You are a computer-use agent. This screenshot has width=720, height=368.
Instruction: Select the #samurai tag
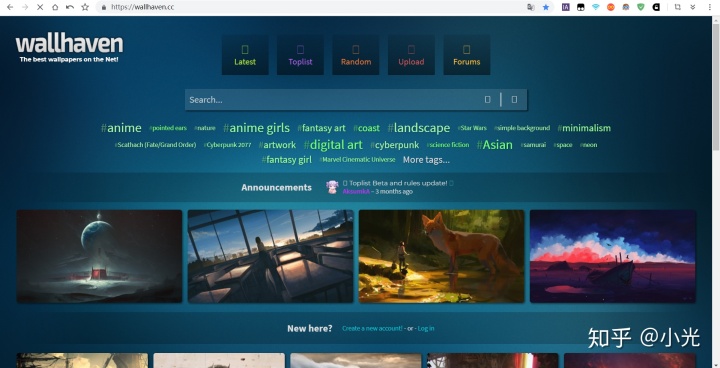coord(533,145)
